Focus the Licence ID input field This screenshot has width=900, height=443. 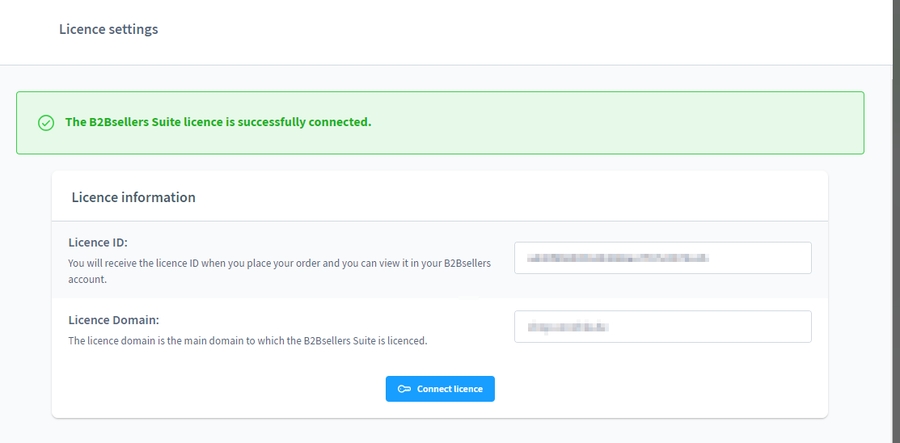click(662, 258)
